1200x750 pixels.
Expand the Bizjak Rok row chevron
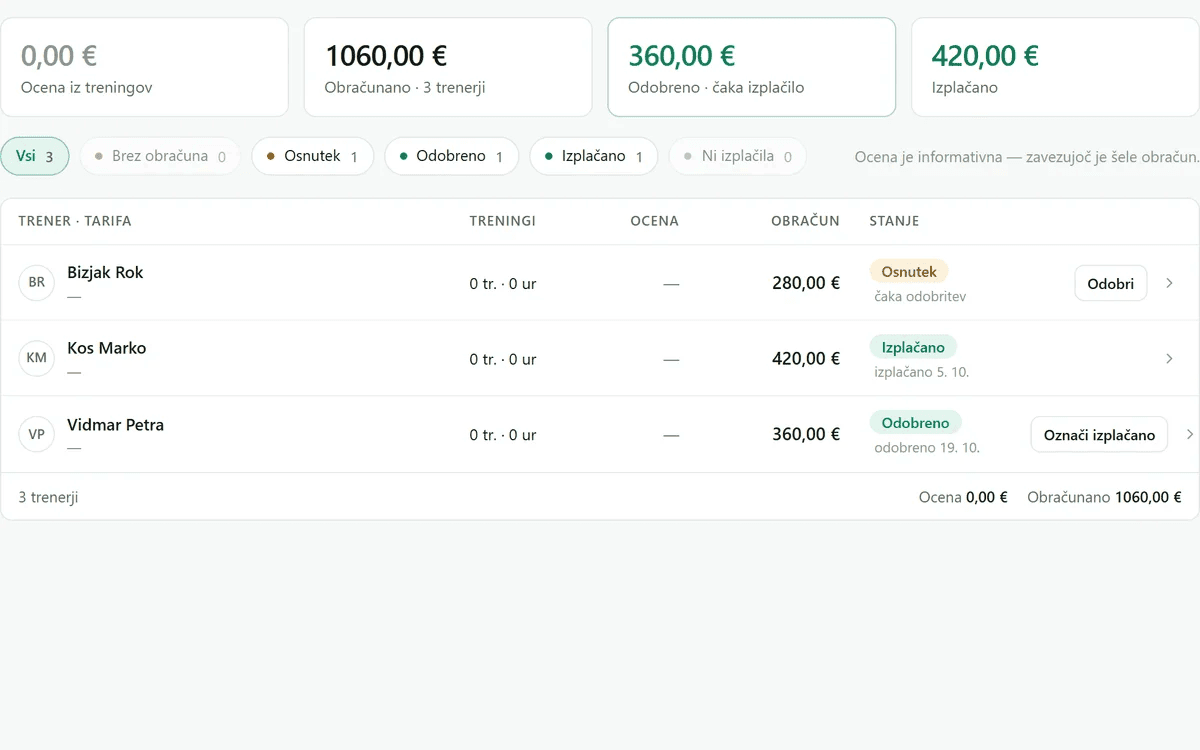1170,283
